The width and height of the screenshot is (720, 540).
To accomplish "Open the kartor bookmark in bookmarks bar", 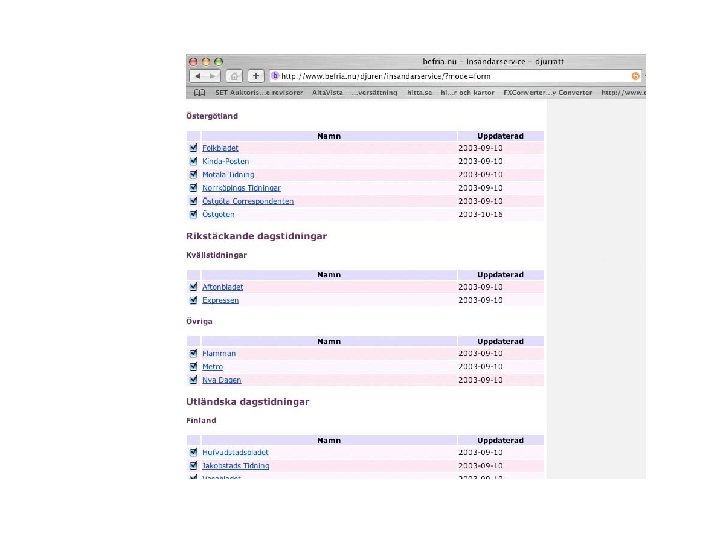I will [467, 93].
